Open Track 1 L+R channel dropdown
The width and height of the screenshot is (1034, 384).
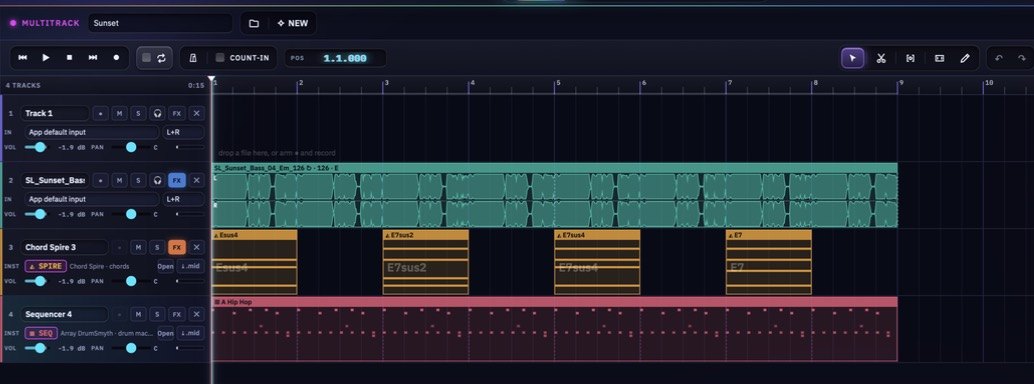183,132
